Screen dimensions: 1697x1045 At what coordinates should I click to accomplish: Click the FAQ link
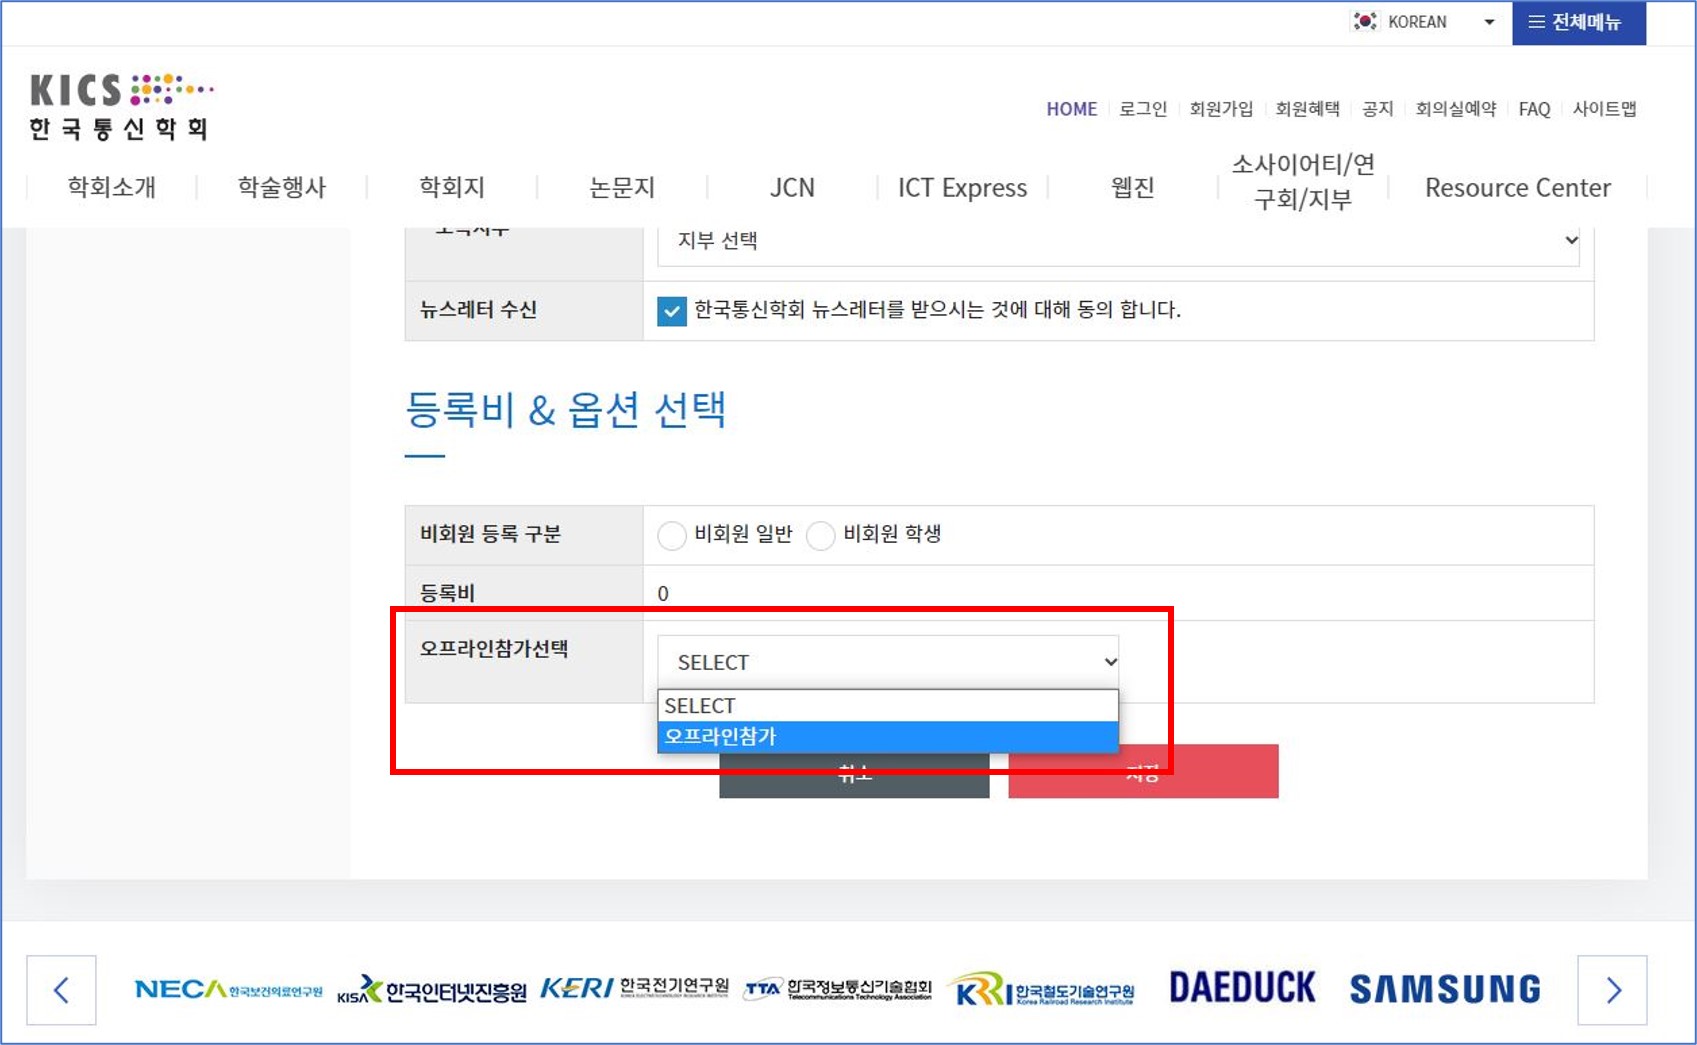pyautogui.click(x=1534, y=109)
